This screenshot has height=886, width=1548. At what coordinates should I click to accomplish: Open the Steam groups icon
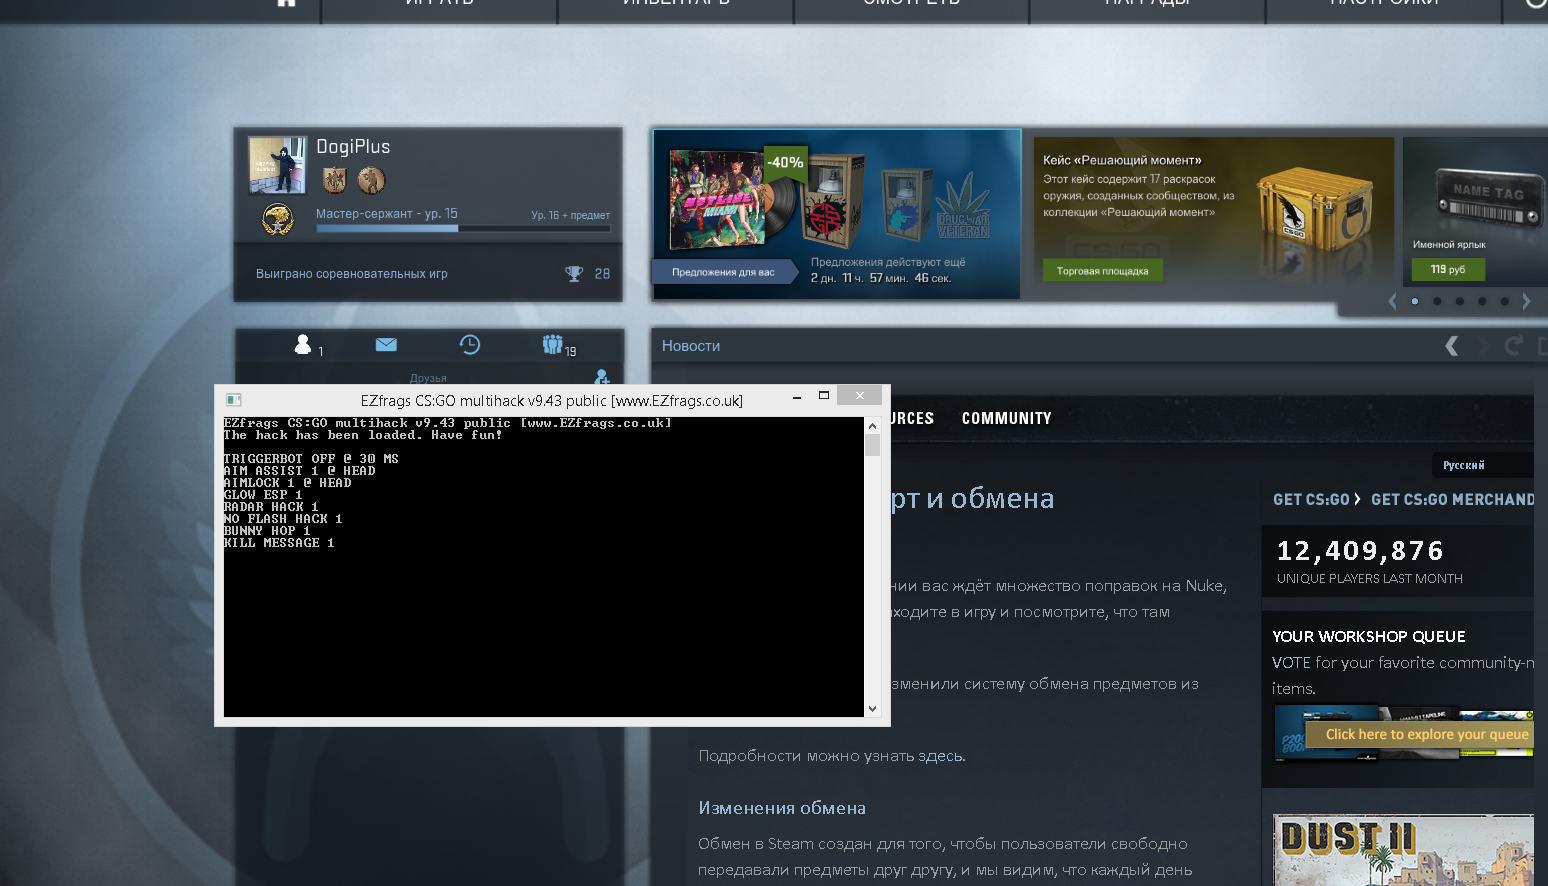[x=553, y=345]
